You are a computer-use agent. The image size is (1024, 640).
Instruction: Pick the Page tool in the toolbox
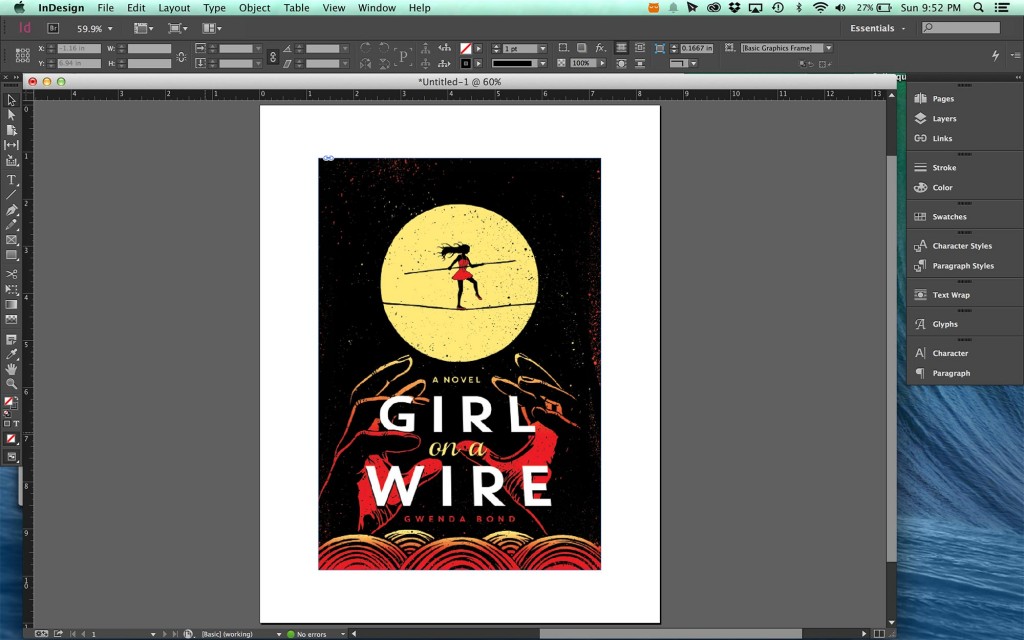11,130
